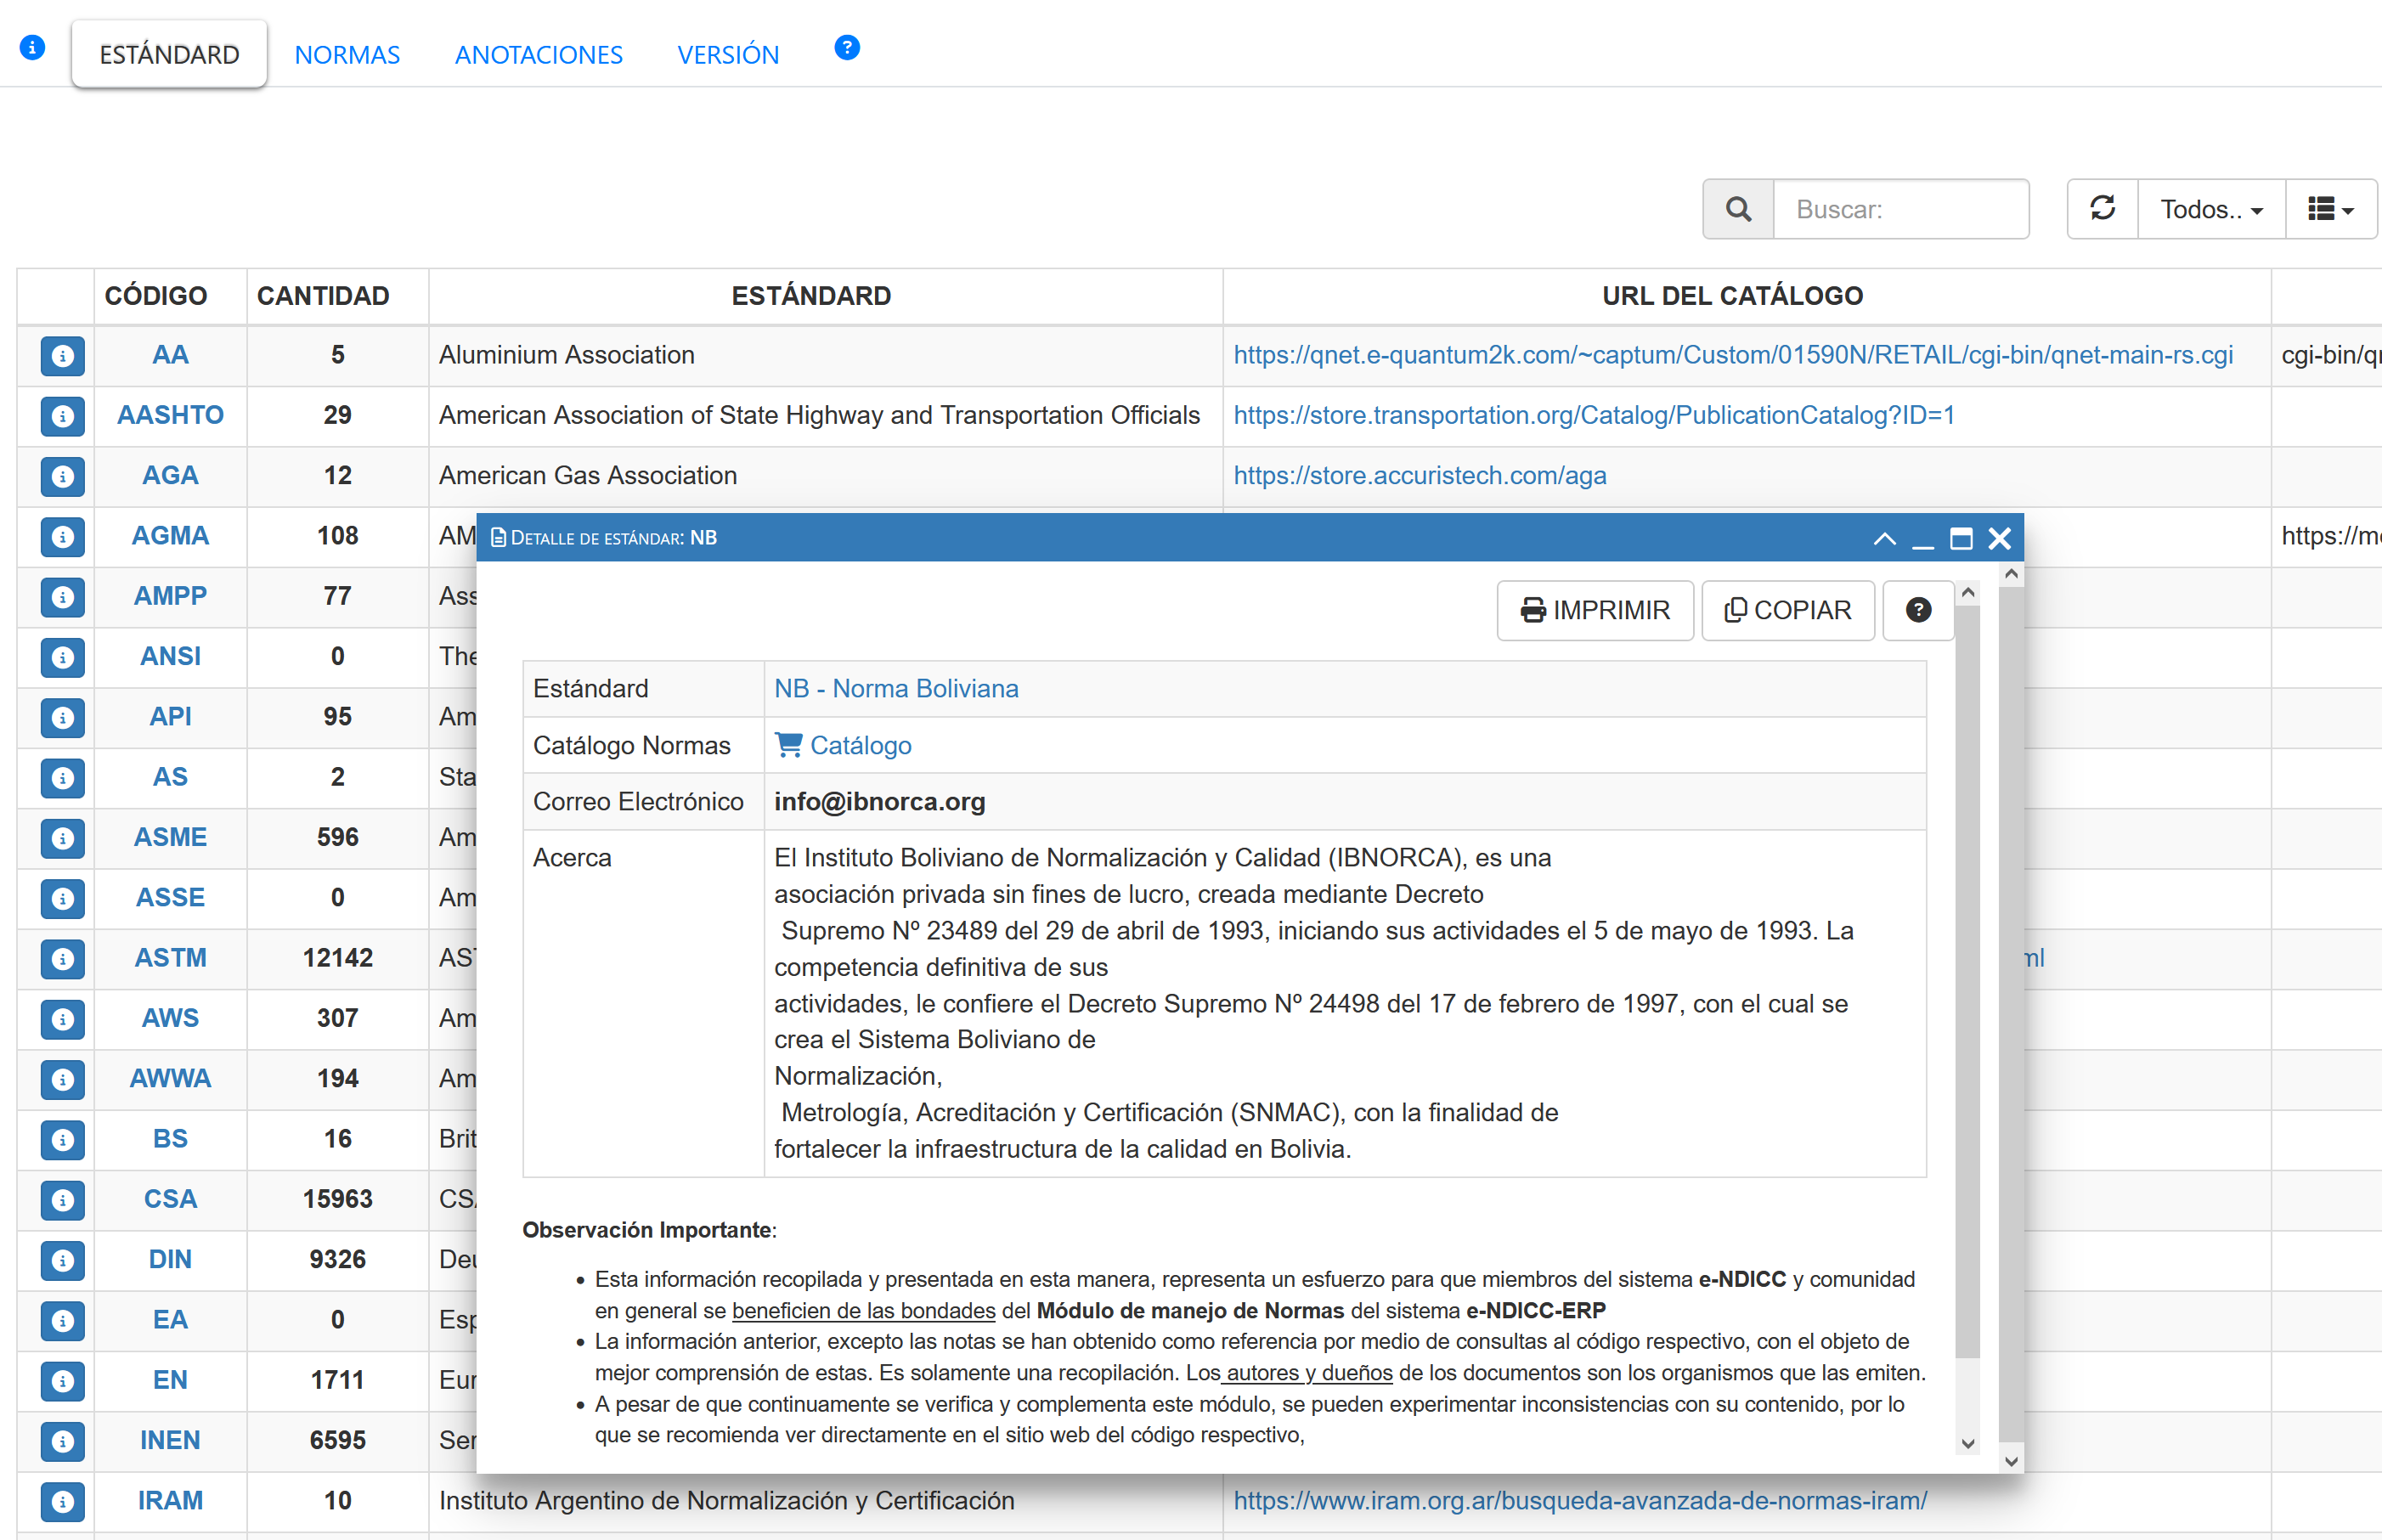The width and height of the screenshot is (2382, 1540).
Task: Switch to the ANOTACIONES tab
Action: [538, 55]
